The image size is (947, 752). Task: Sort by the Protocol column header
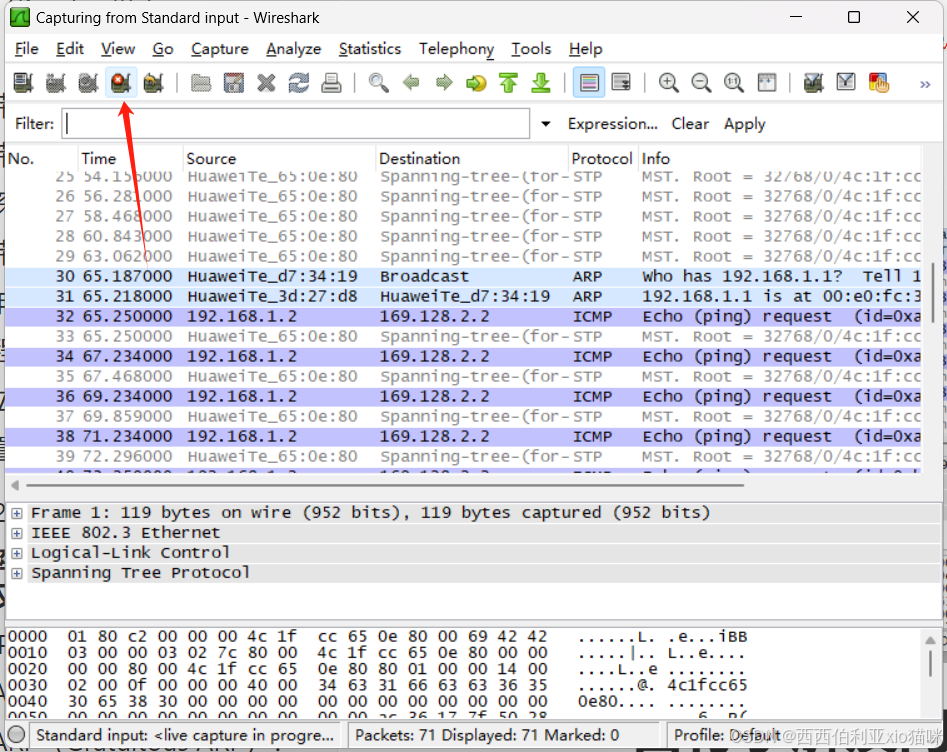[x=602, y=159]
